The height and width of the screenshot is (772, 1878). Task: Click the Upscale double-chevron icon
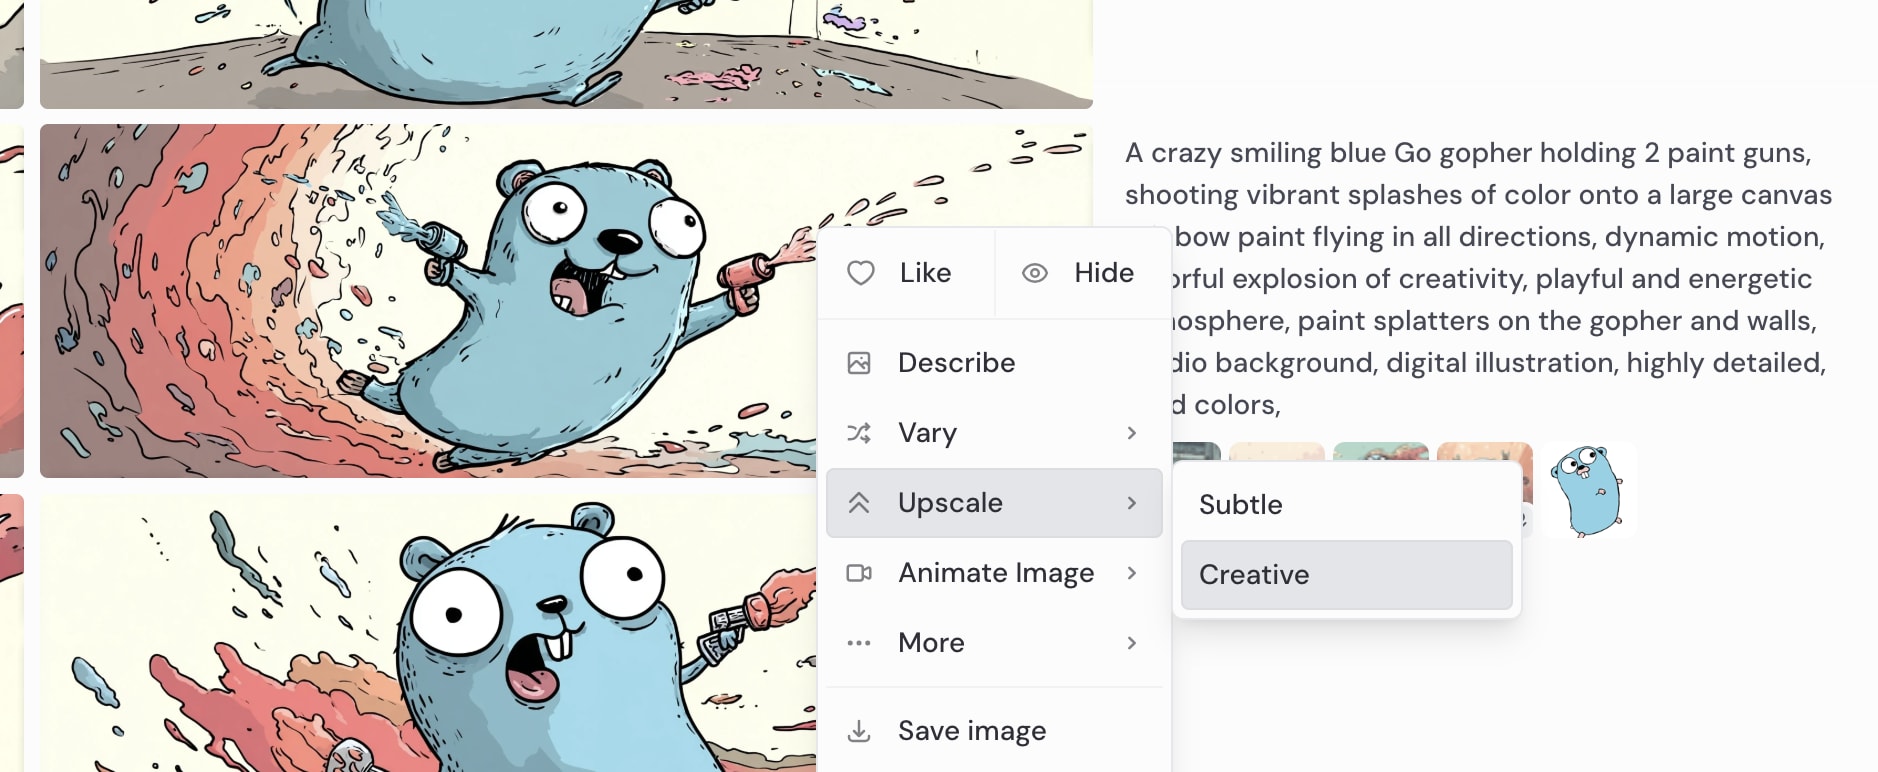(x=859, y=503)
